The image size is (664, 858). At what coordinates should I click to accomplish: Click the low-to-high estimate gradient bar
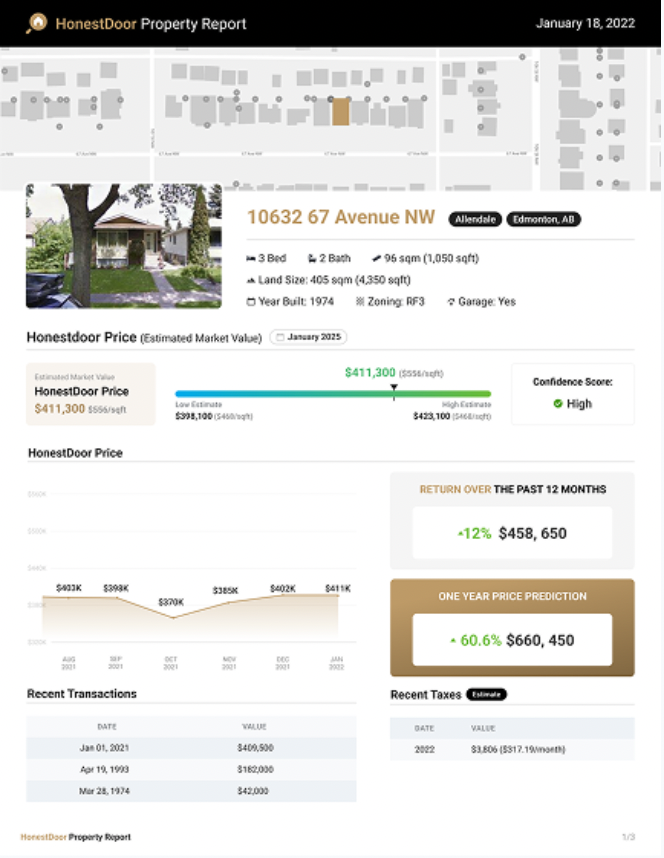[x=333, y=393]
